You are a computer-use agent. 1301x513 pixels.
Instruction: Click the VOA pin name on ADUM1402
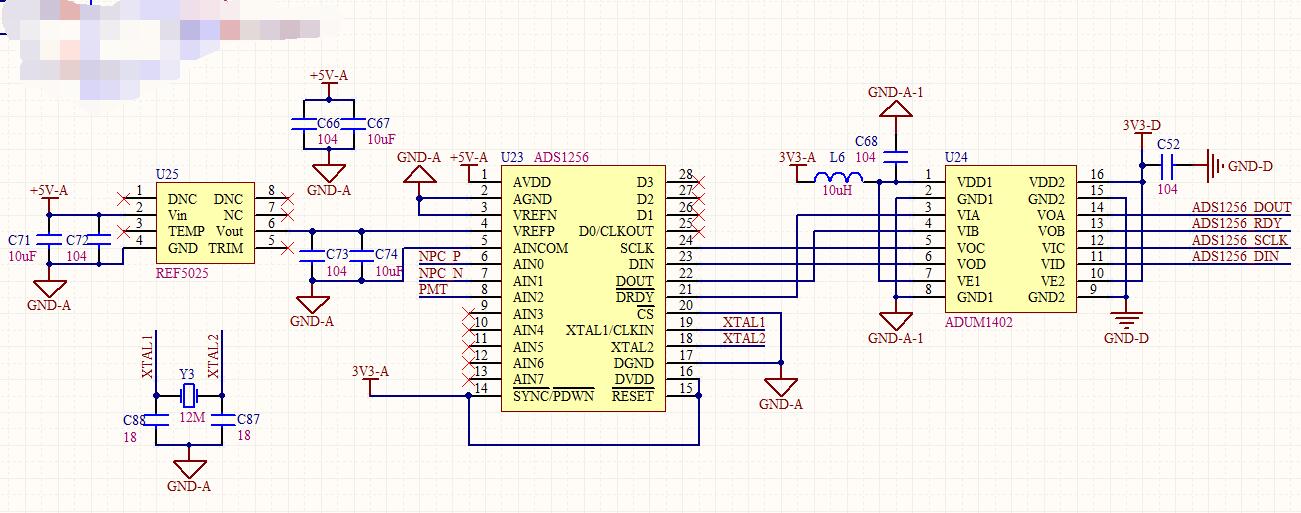pyautogui.click(x=1051, y=215)
